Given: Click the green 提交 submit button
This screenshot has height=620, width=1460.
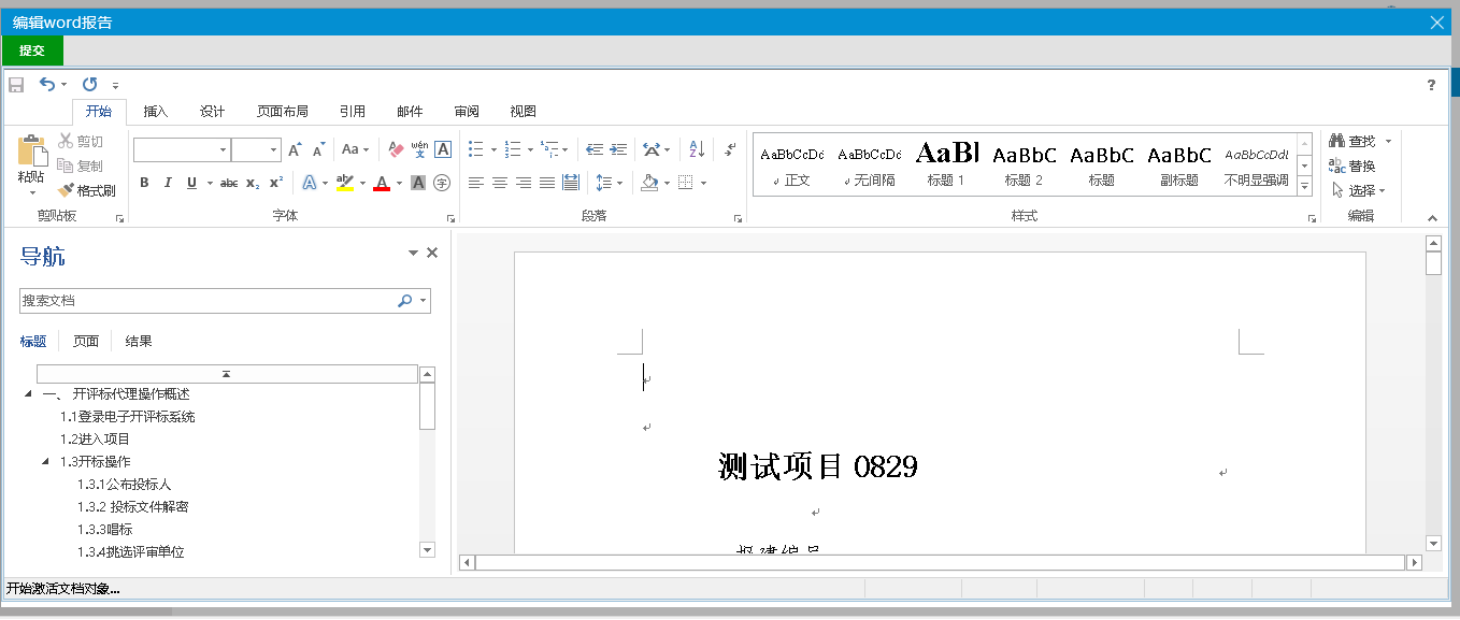Looking at the screenshot, I should tap(32, 50).
